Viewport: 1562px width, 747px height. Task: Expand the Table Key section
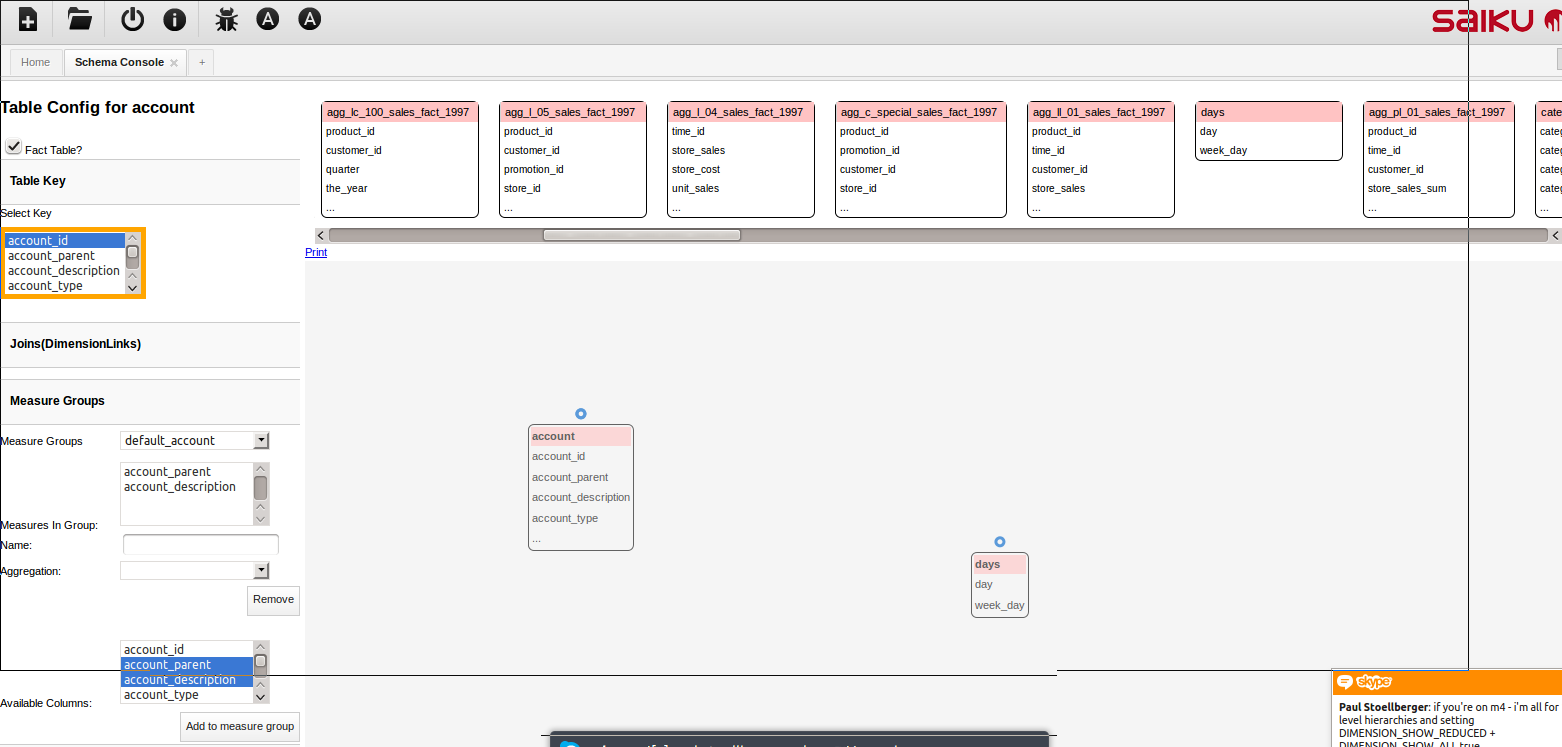[x=150, y=181]
